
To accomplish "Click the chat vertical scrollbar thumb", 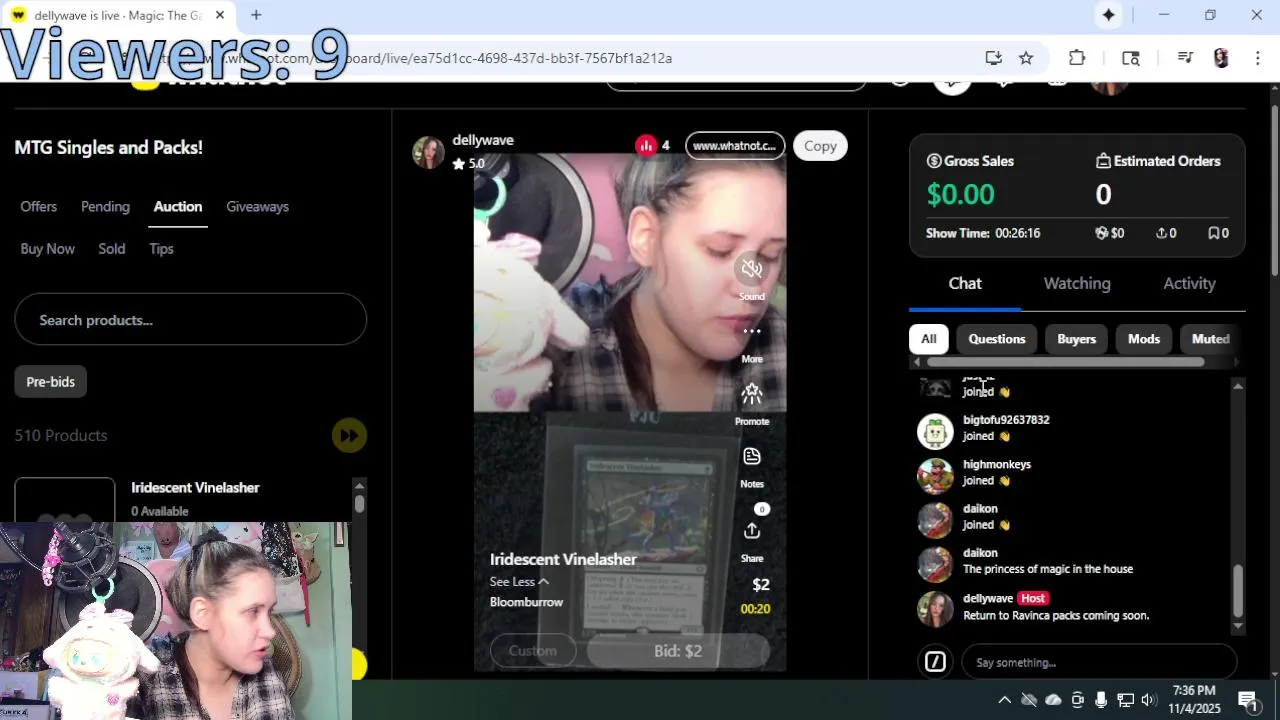I will [x=1238, y=591].
